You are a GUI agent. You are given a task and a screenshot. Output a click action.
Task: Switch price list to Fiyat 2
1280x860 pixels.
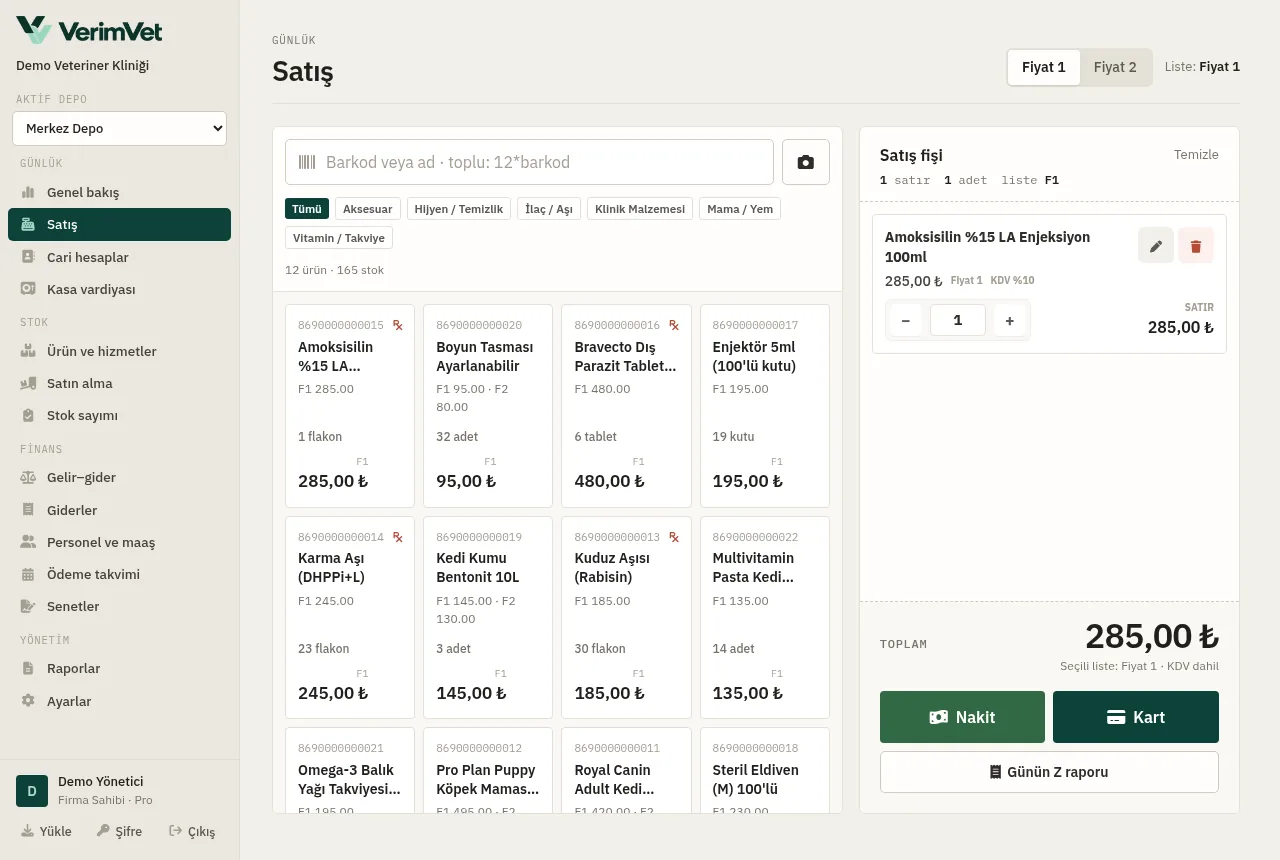pyautogui.click(x=1115, y=67)
